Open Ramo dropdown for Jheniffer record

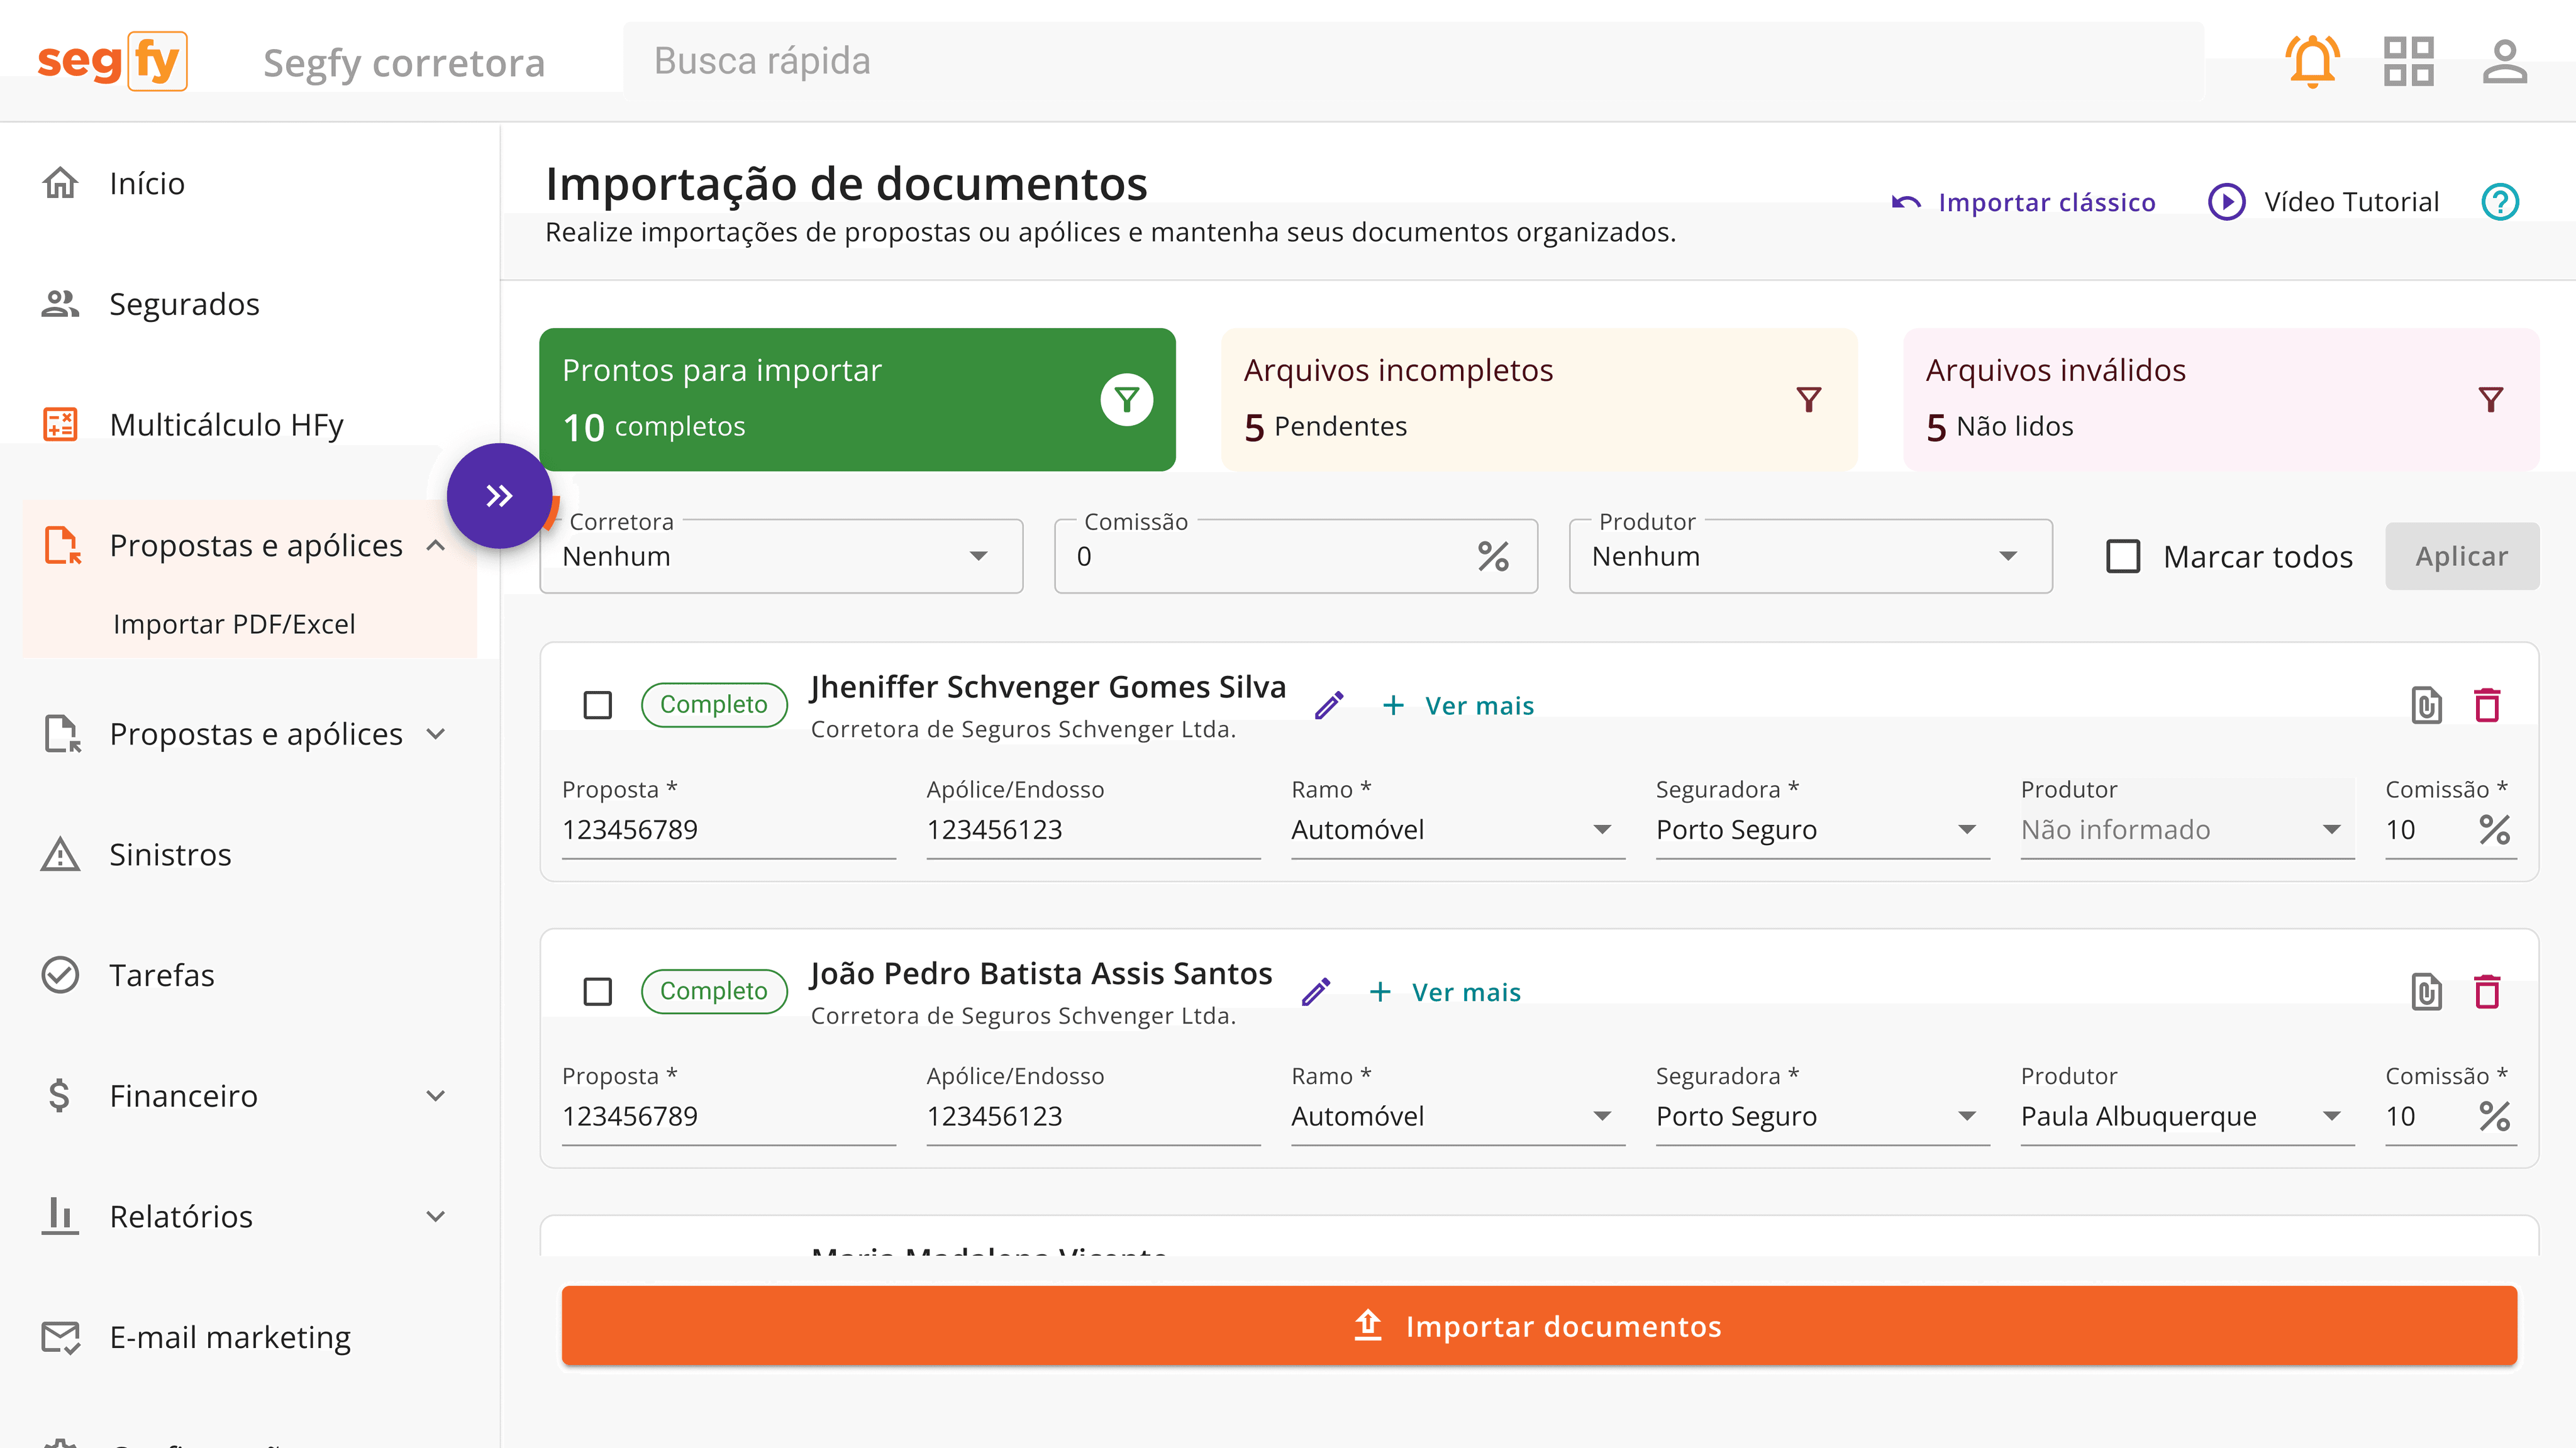click(x=1458, y=830)
